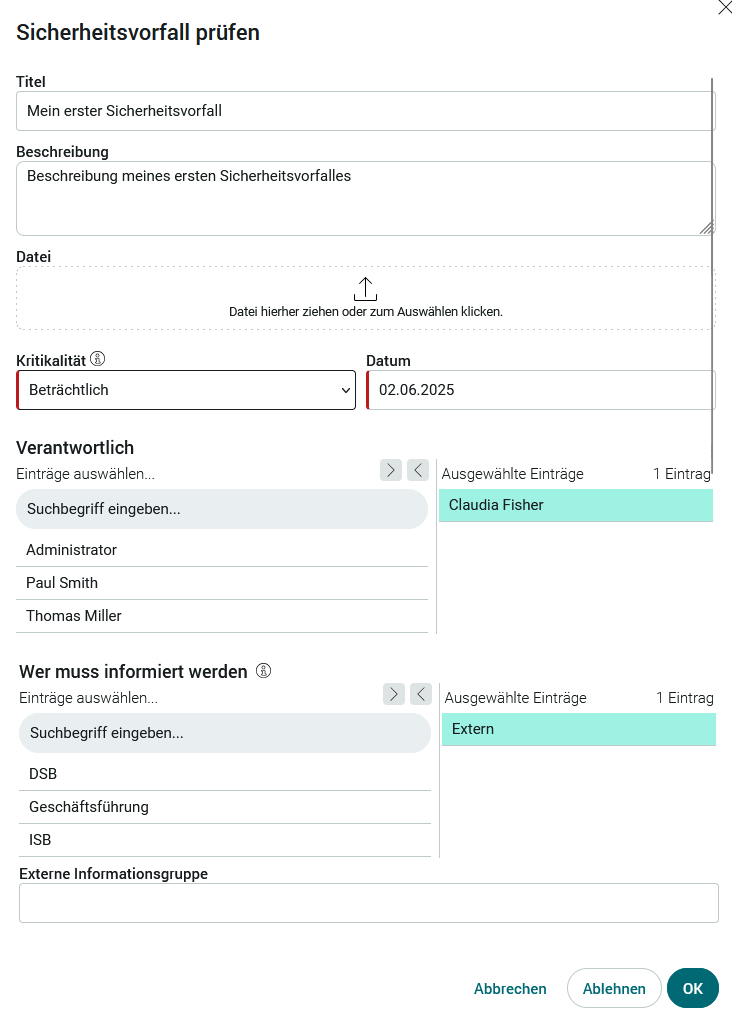The height and width of the screenshot is (1035, 740).
Task: Choose Thomas Miller as responsible person
Action: (x=222, y=616)
